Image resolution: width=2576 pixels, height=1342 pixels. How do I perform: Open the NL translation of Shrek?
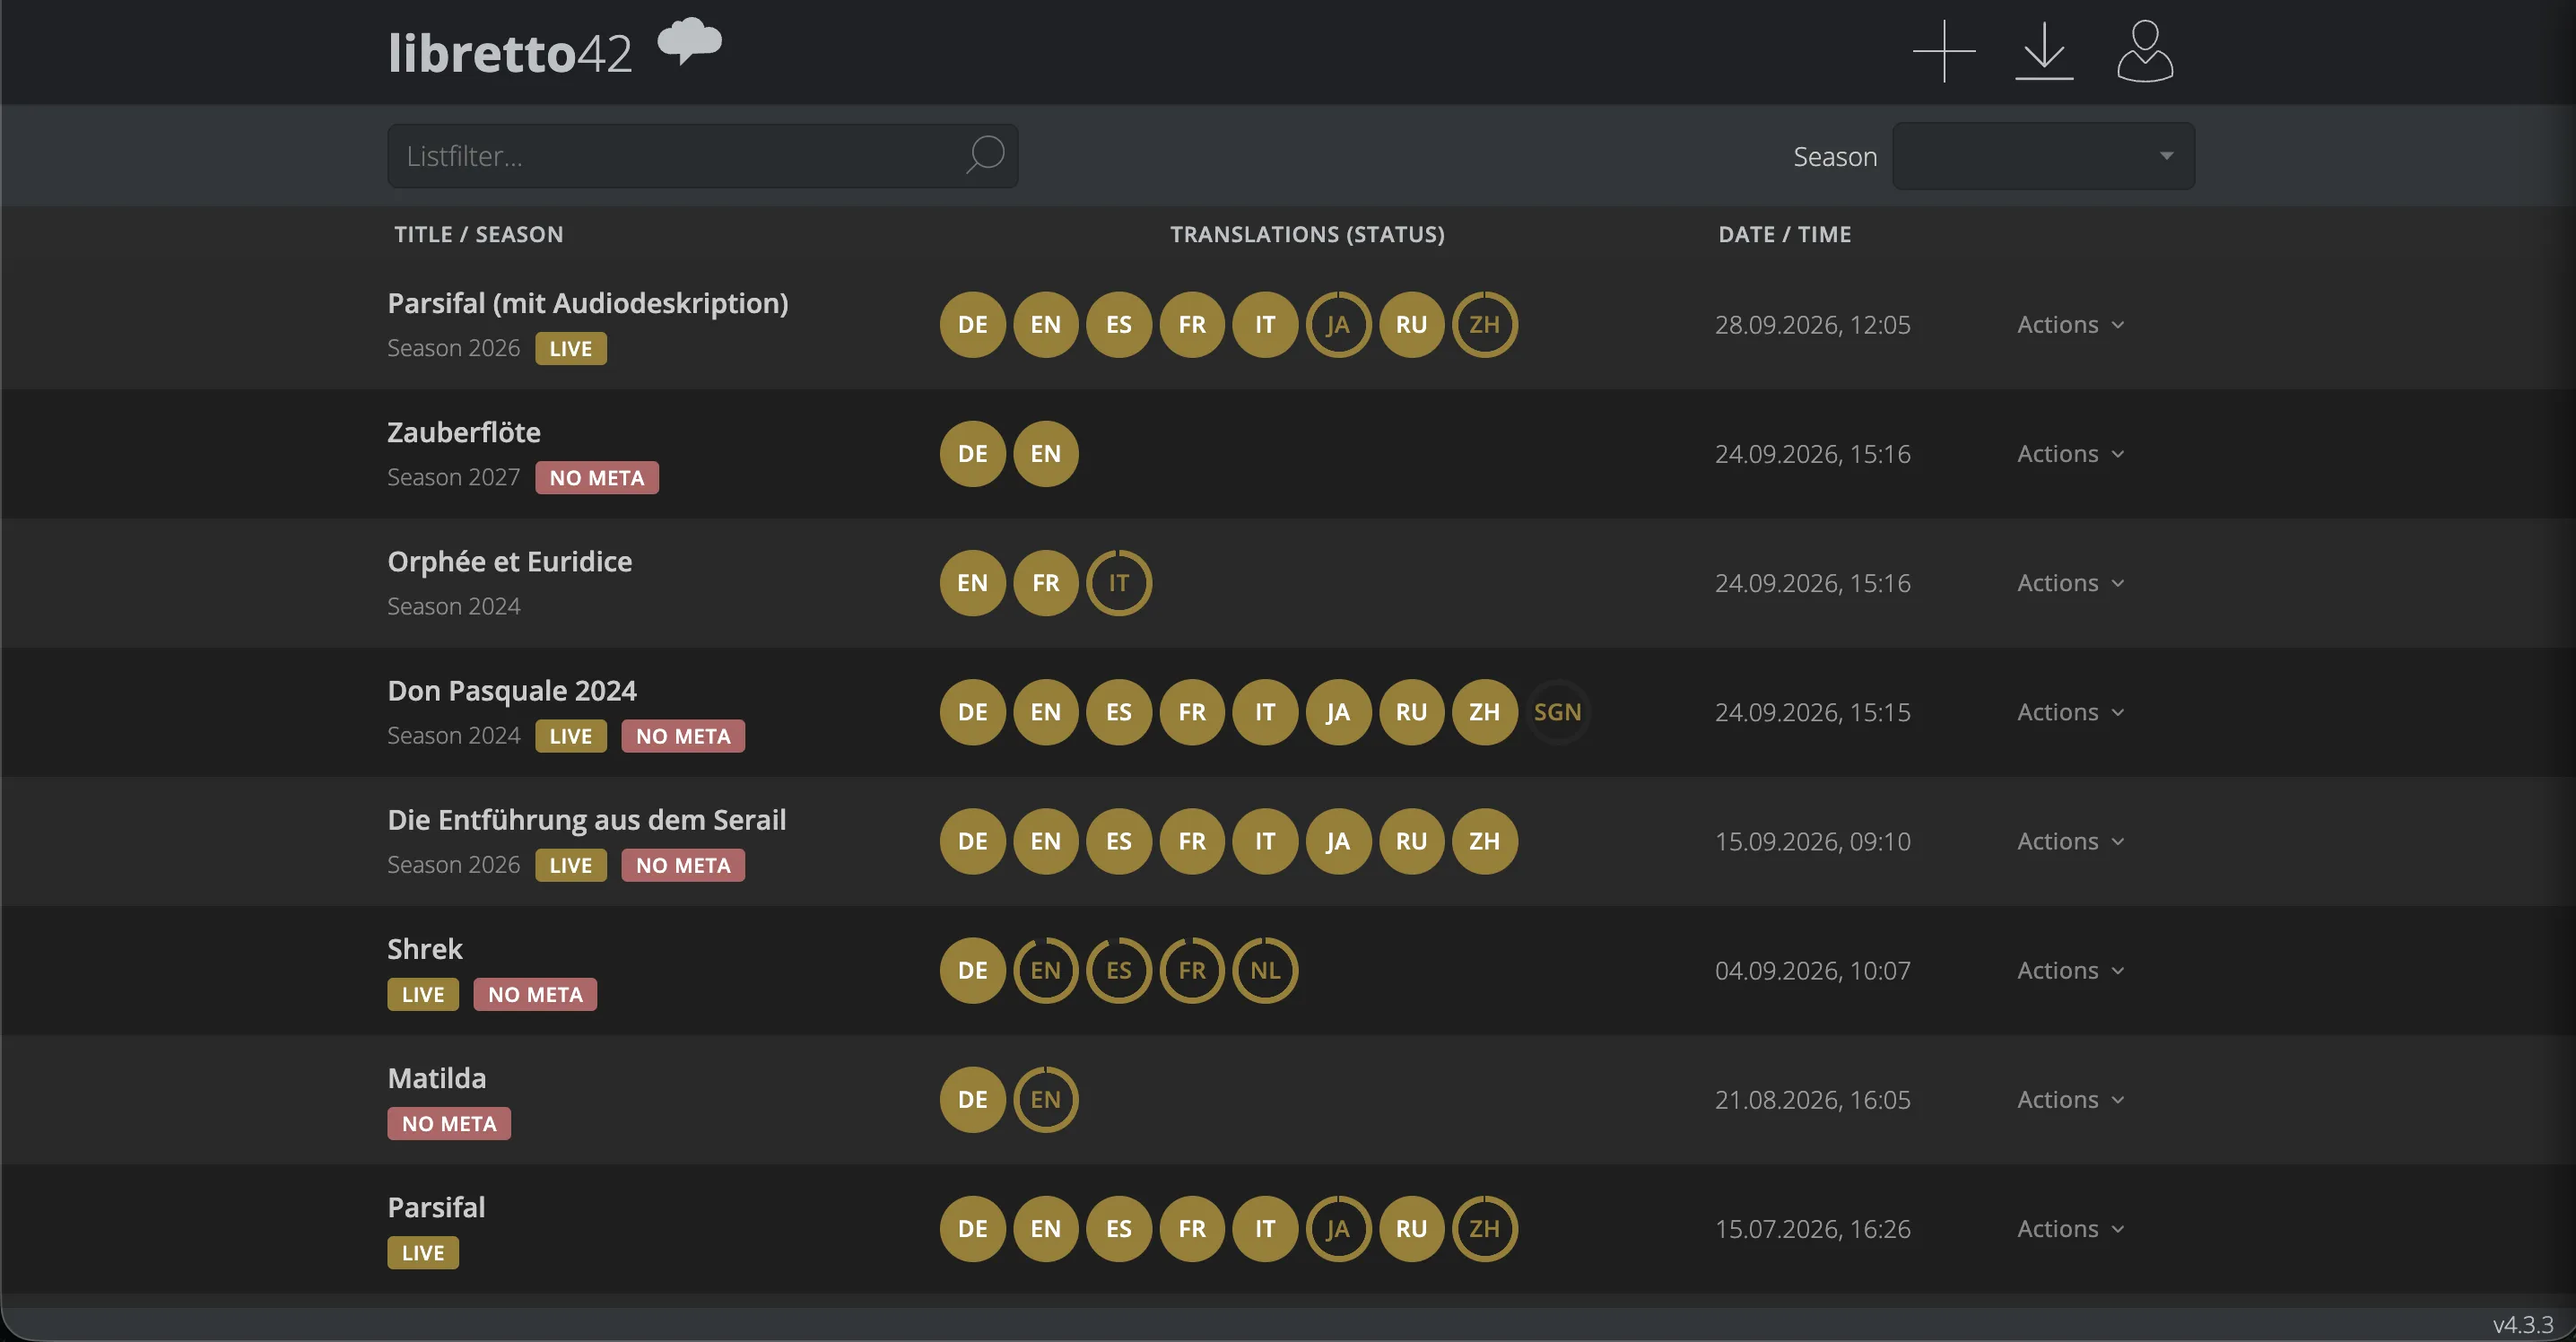pos(1265,969)
